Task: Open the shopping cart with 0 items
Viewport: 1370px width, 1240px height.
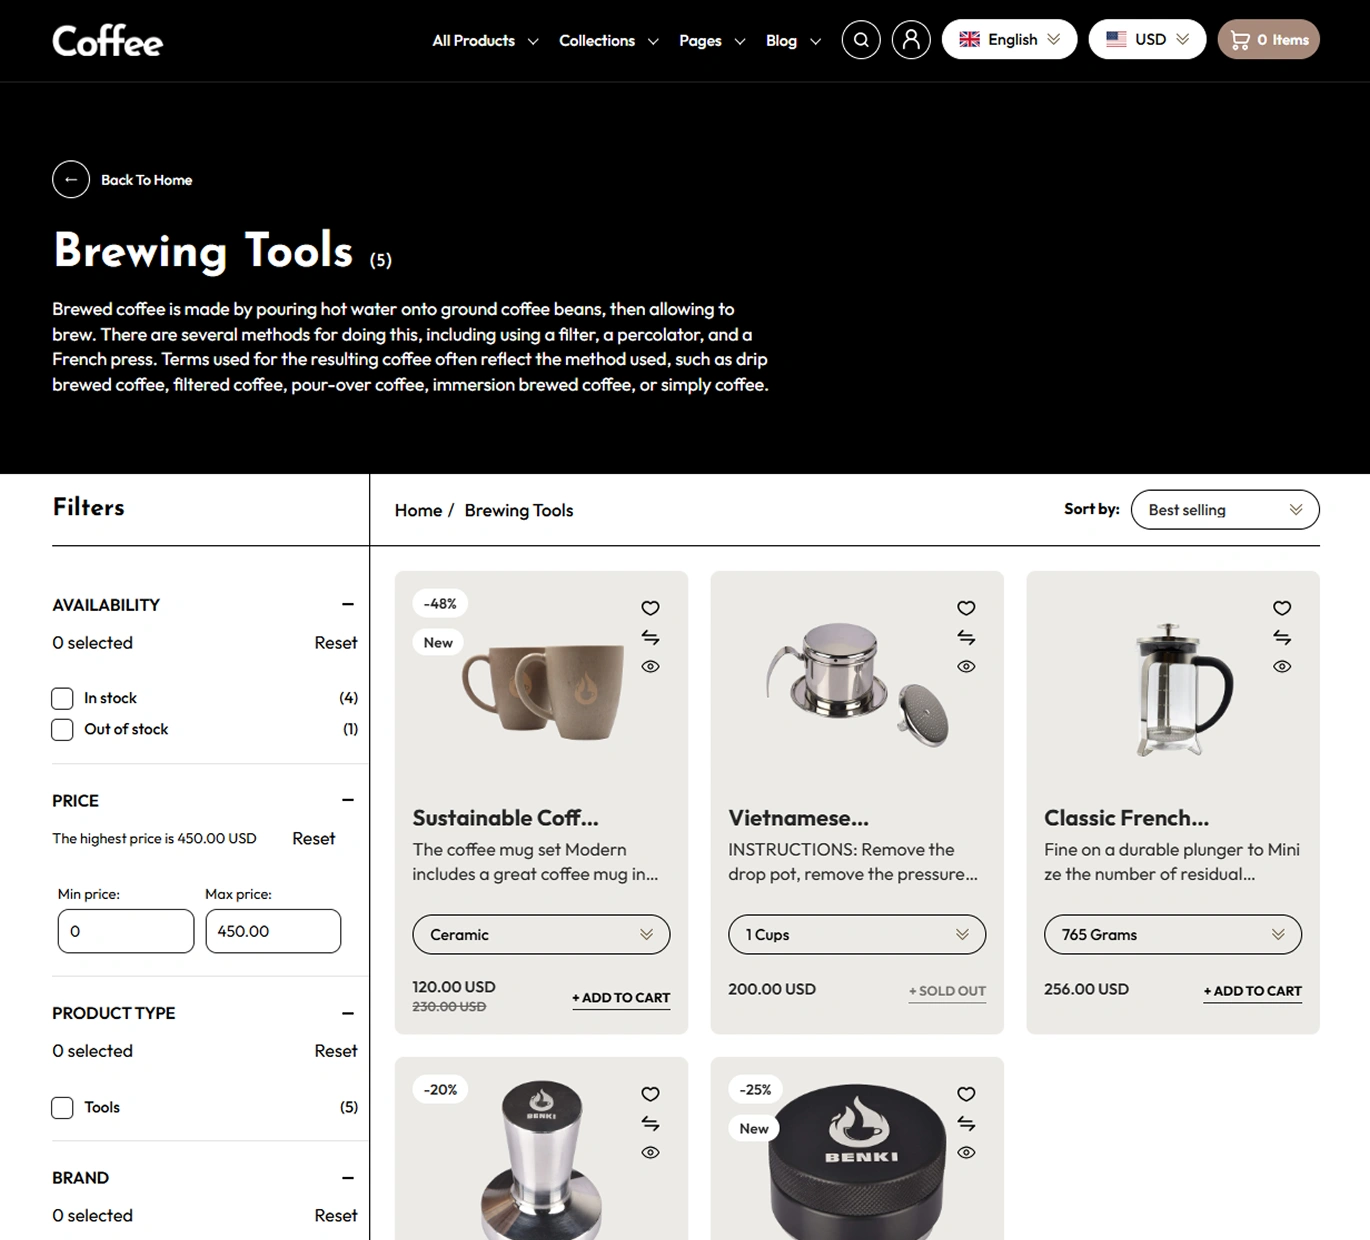Action: tap(1268, 40)
